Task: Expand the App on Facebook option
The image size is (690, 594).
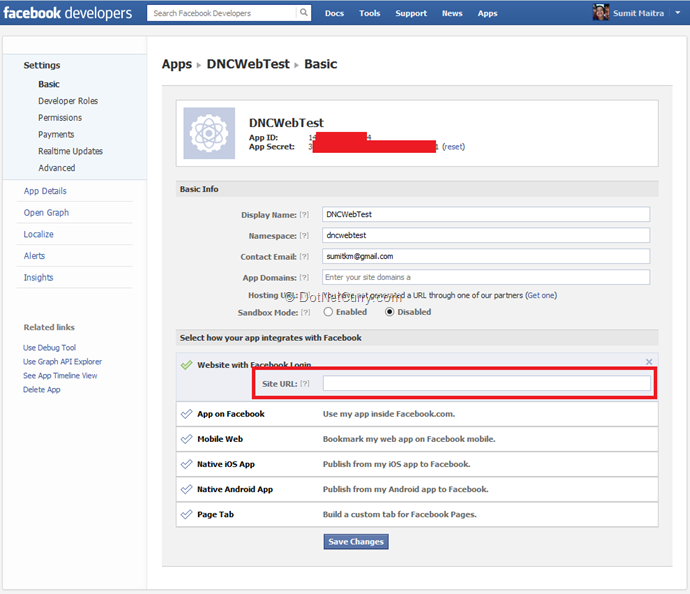Action: click(417, 414)
